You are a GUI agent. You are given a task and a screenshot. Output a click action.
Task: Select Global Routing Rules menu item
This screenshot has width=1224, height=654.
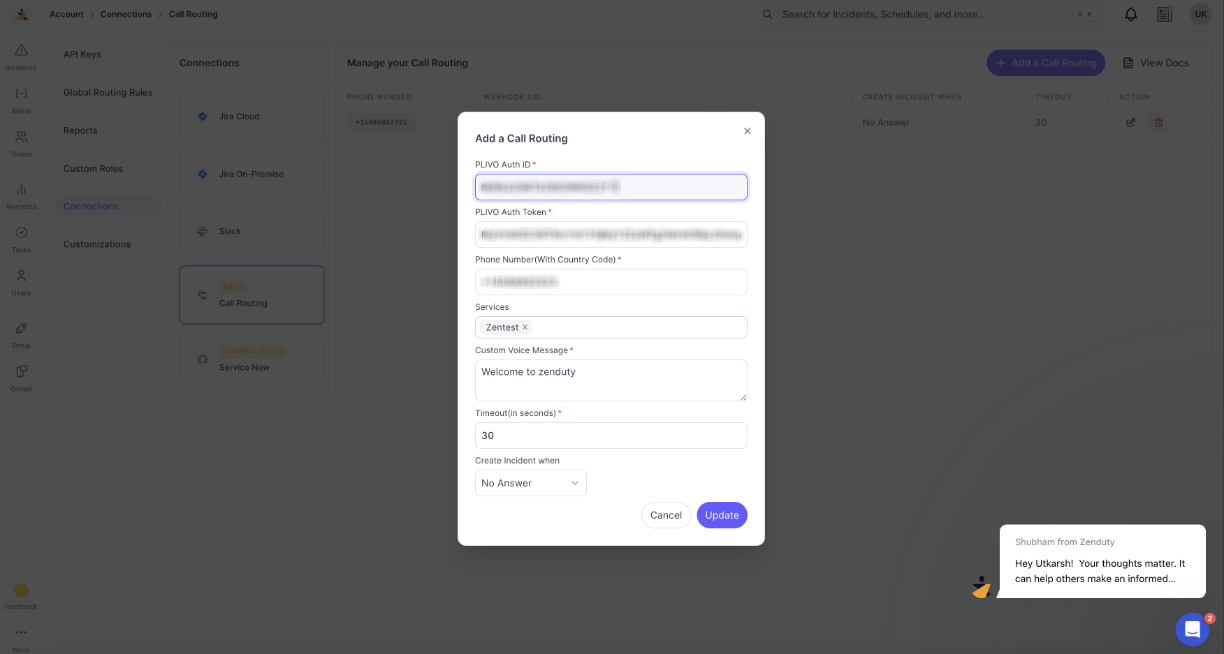[x=108, y=92]
